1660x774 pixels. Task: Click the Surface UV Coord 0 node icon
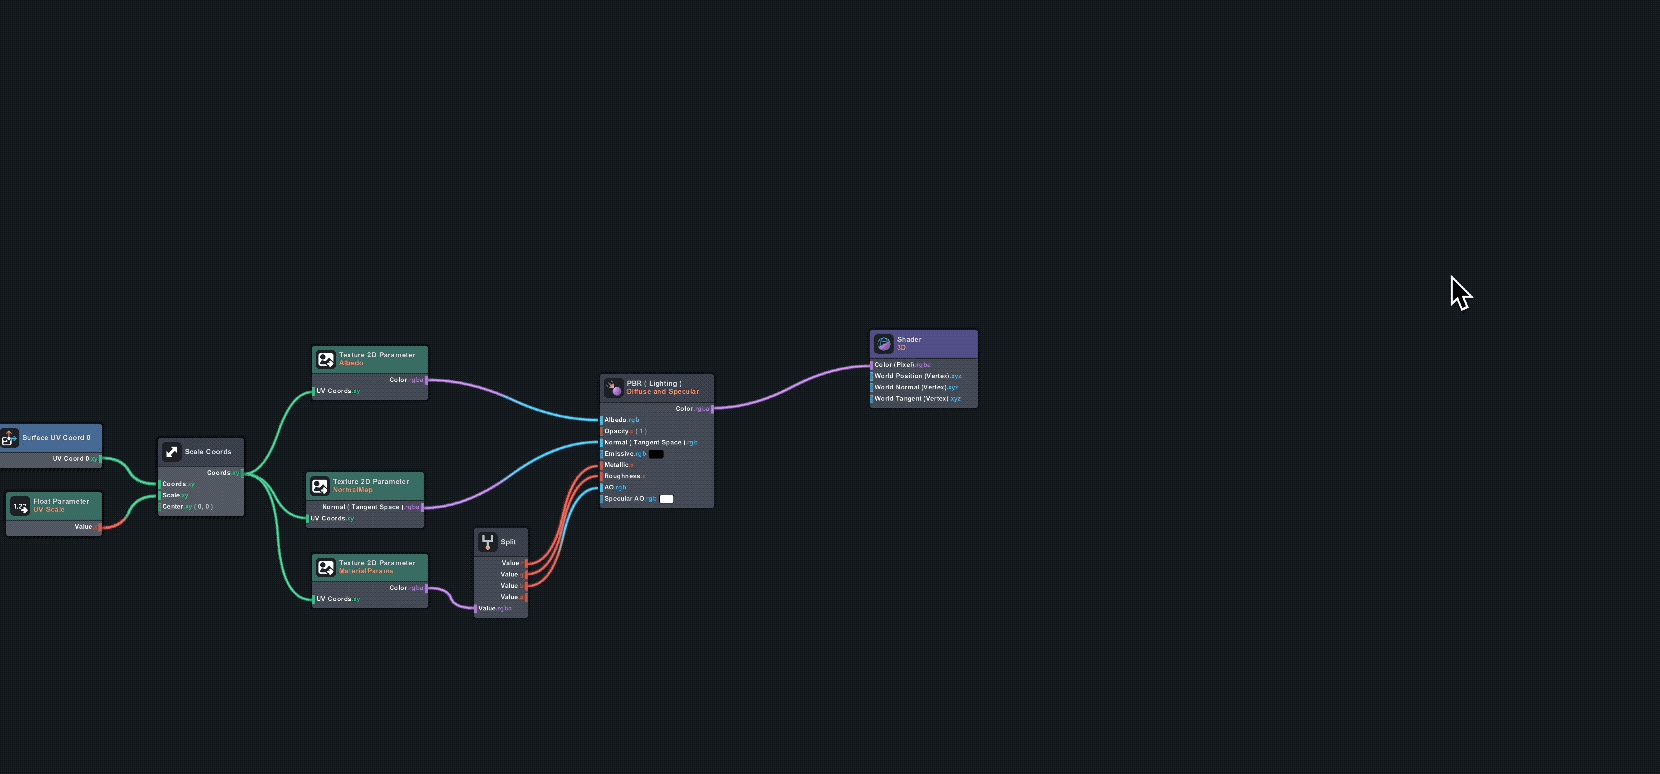pos(9,438)
